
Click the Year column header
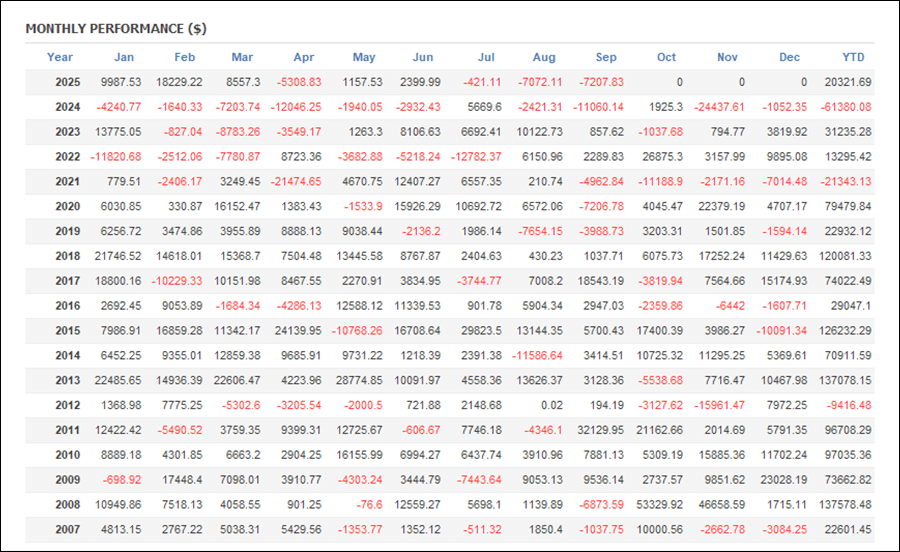[x=60, y=57]
